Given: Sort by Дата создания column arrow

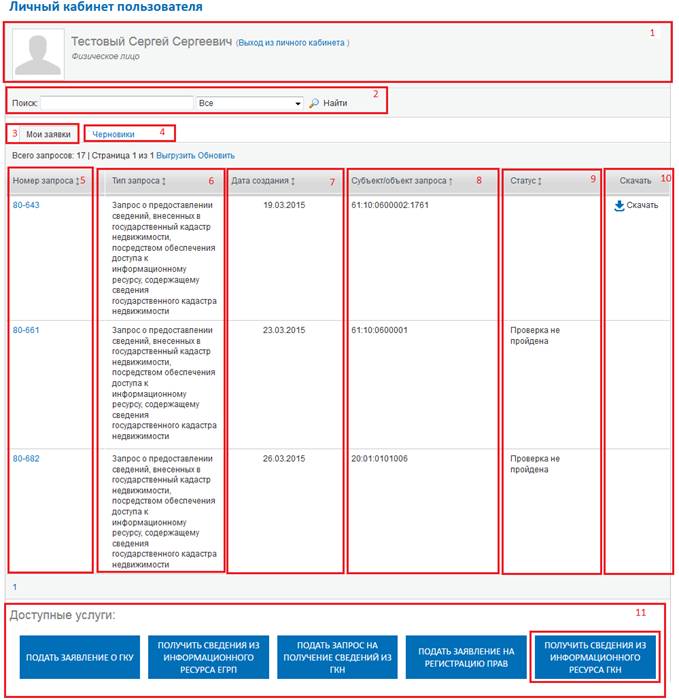Looking at the screenshot, I should click(292, 181).
